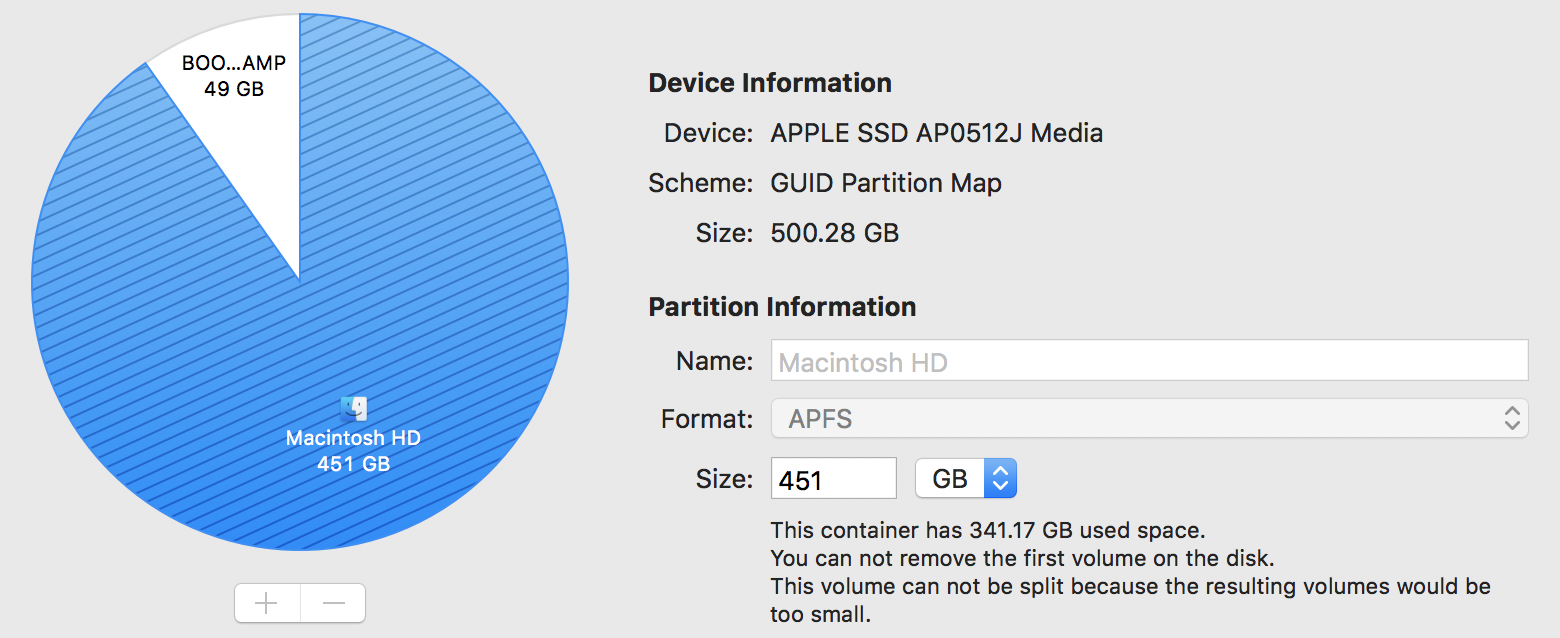The width and height of the screenshot is (1560, 638).
Task: Open the GB size unit dropdown
Action: coord(965,479)
